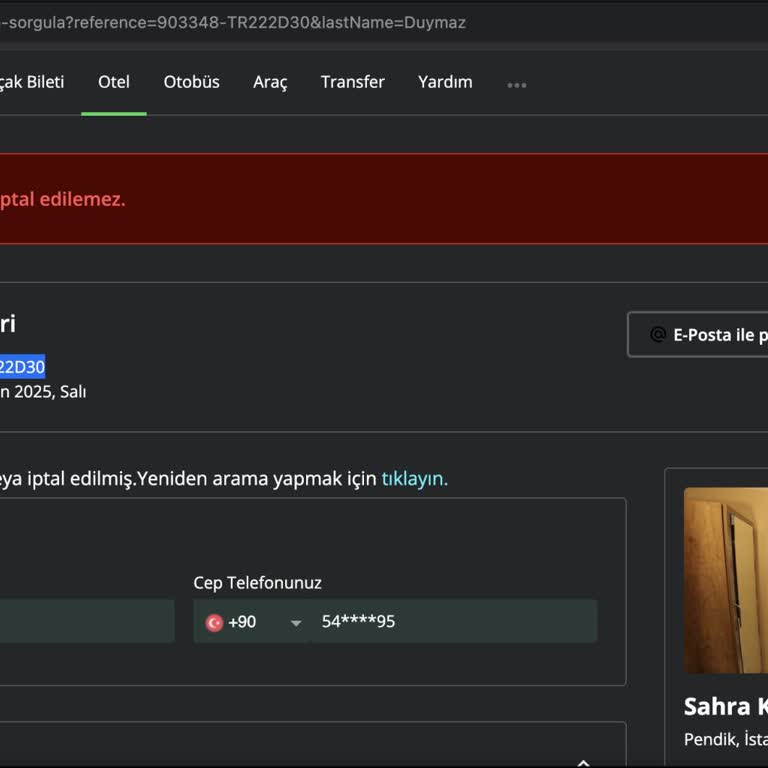Go to the Transfer tab
The width and height of the screenshot is (768, 768).
pyautogui.click(x=352, y=82)
